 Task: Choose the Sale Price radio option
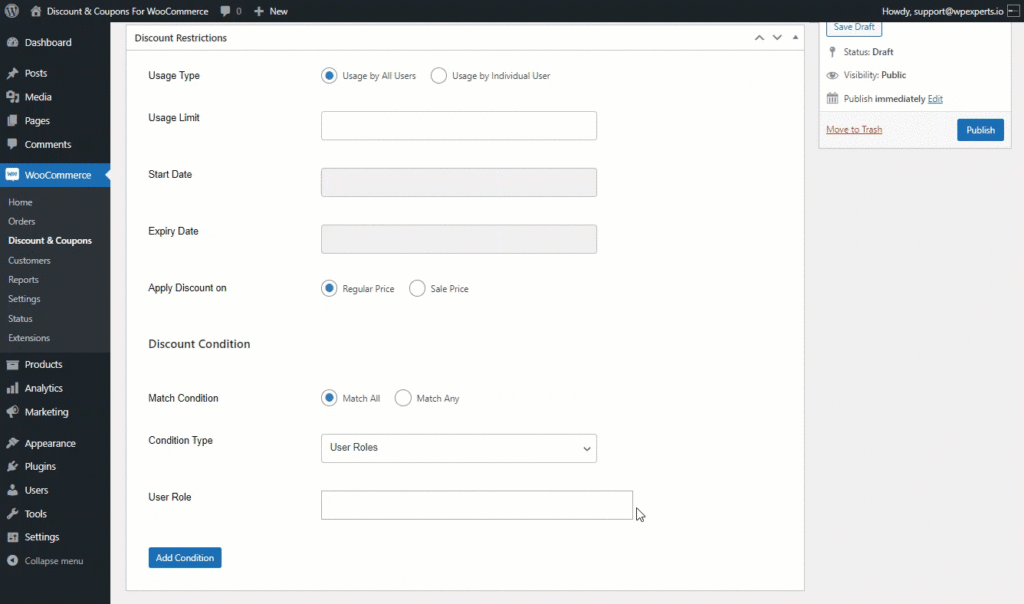417,288
